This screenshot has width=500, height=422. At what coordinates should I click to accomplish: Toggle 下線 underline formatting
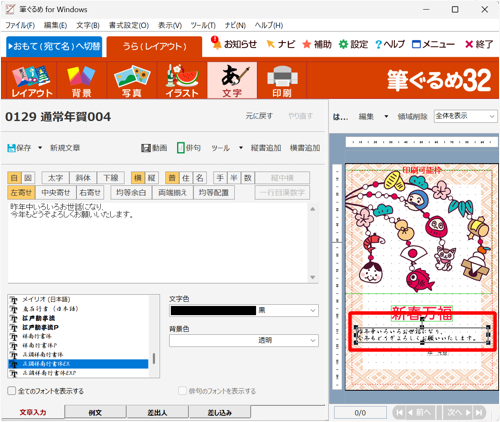click(x=111, y=178)
